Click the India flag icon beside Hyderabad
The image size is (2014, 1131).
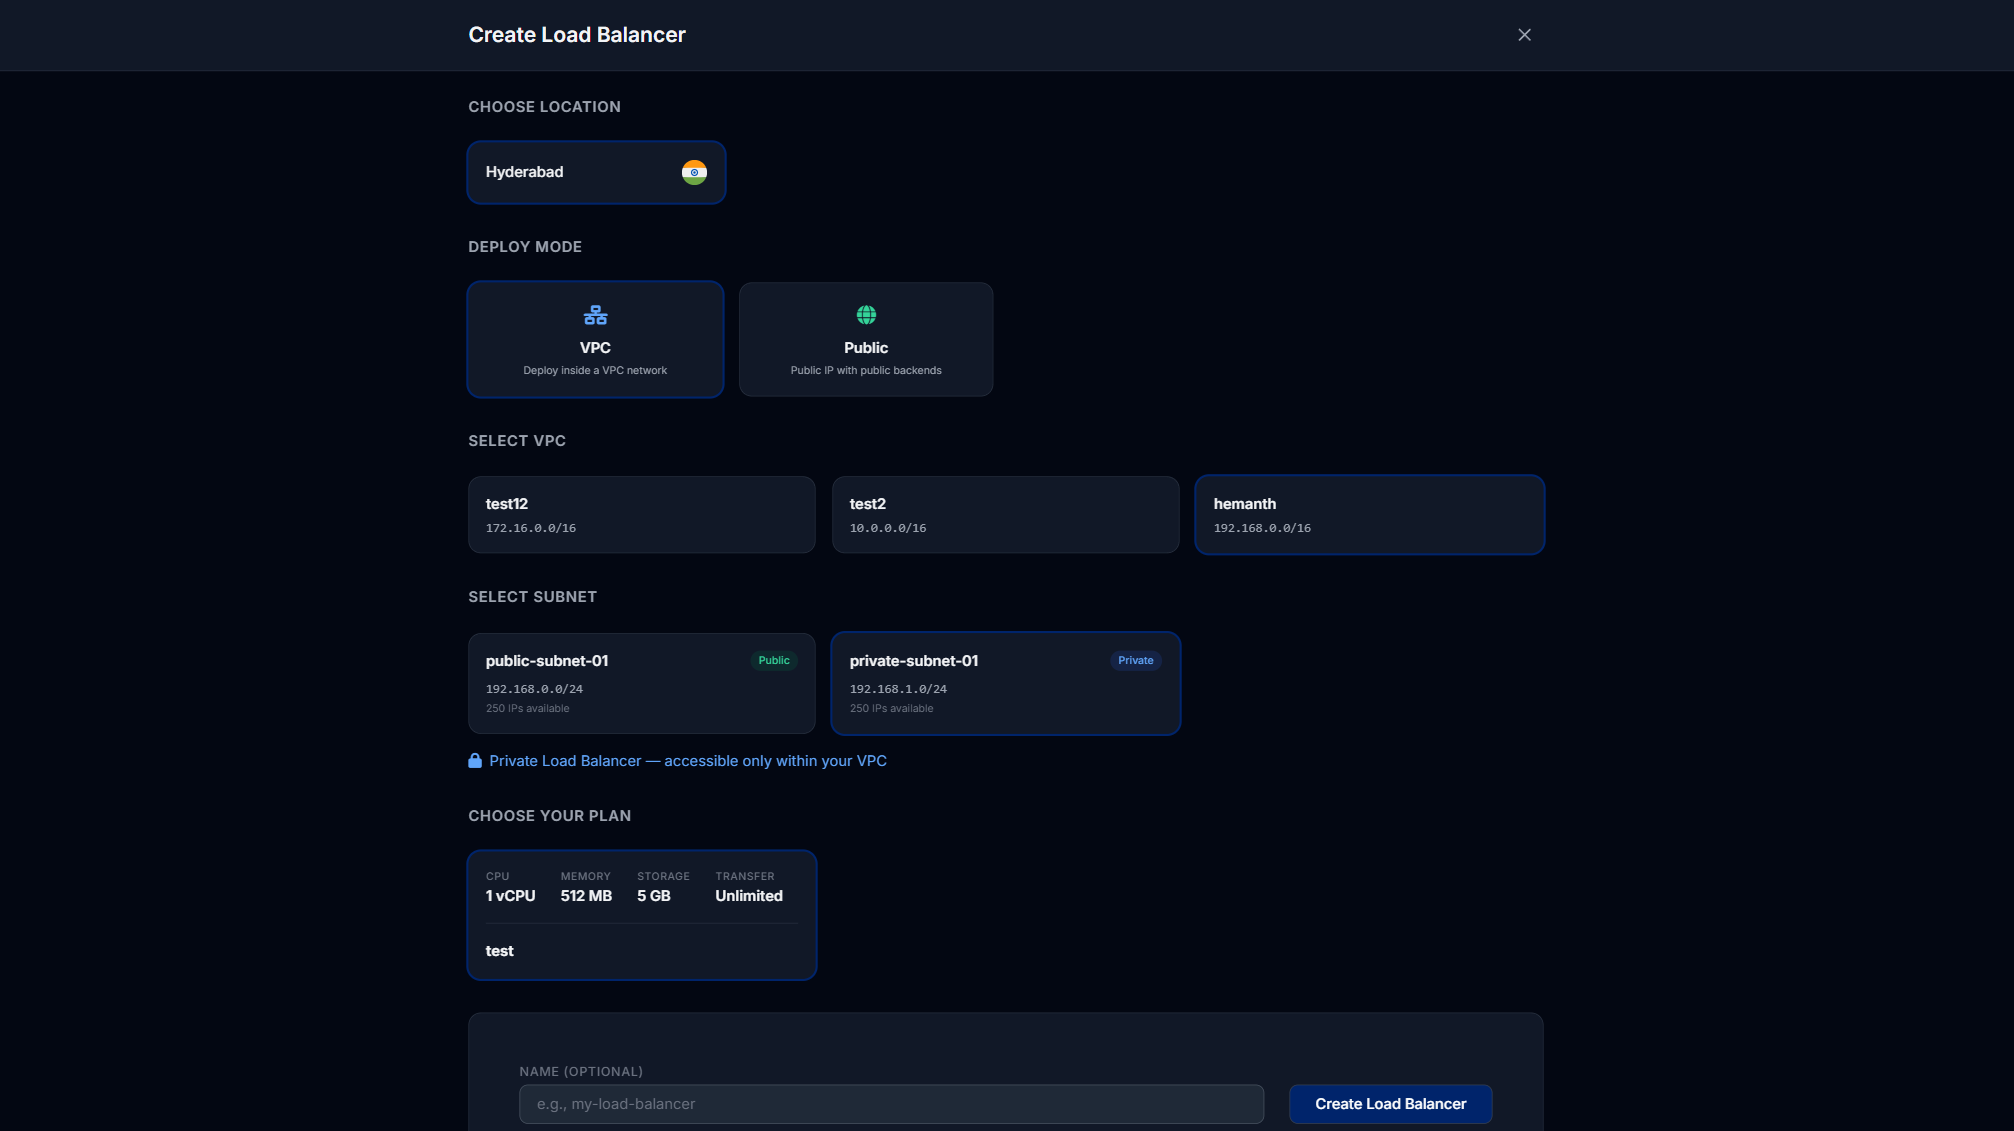pyautogui.click(x=695, y=171)
